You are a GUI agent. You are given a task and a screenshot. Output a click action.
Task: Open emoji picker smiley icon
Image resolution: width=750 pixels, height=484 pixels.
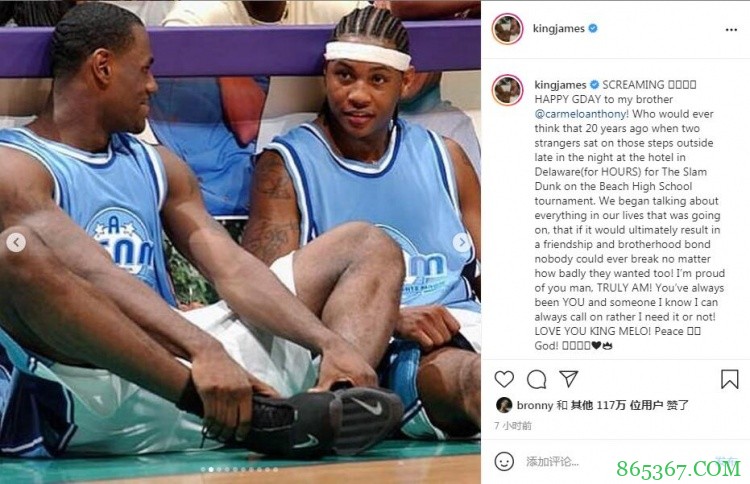tap(504, 462)
